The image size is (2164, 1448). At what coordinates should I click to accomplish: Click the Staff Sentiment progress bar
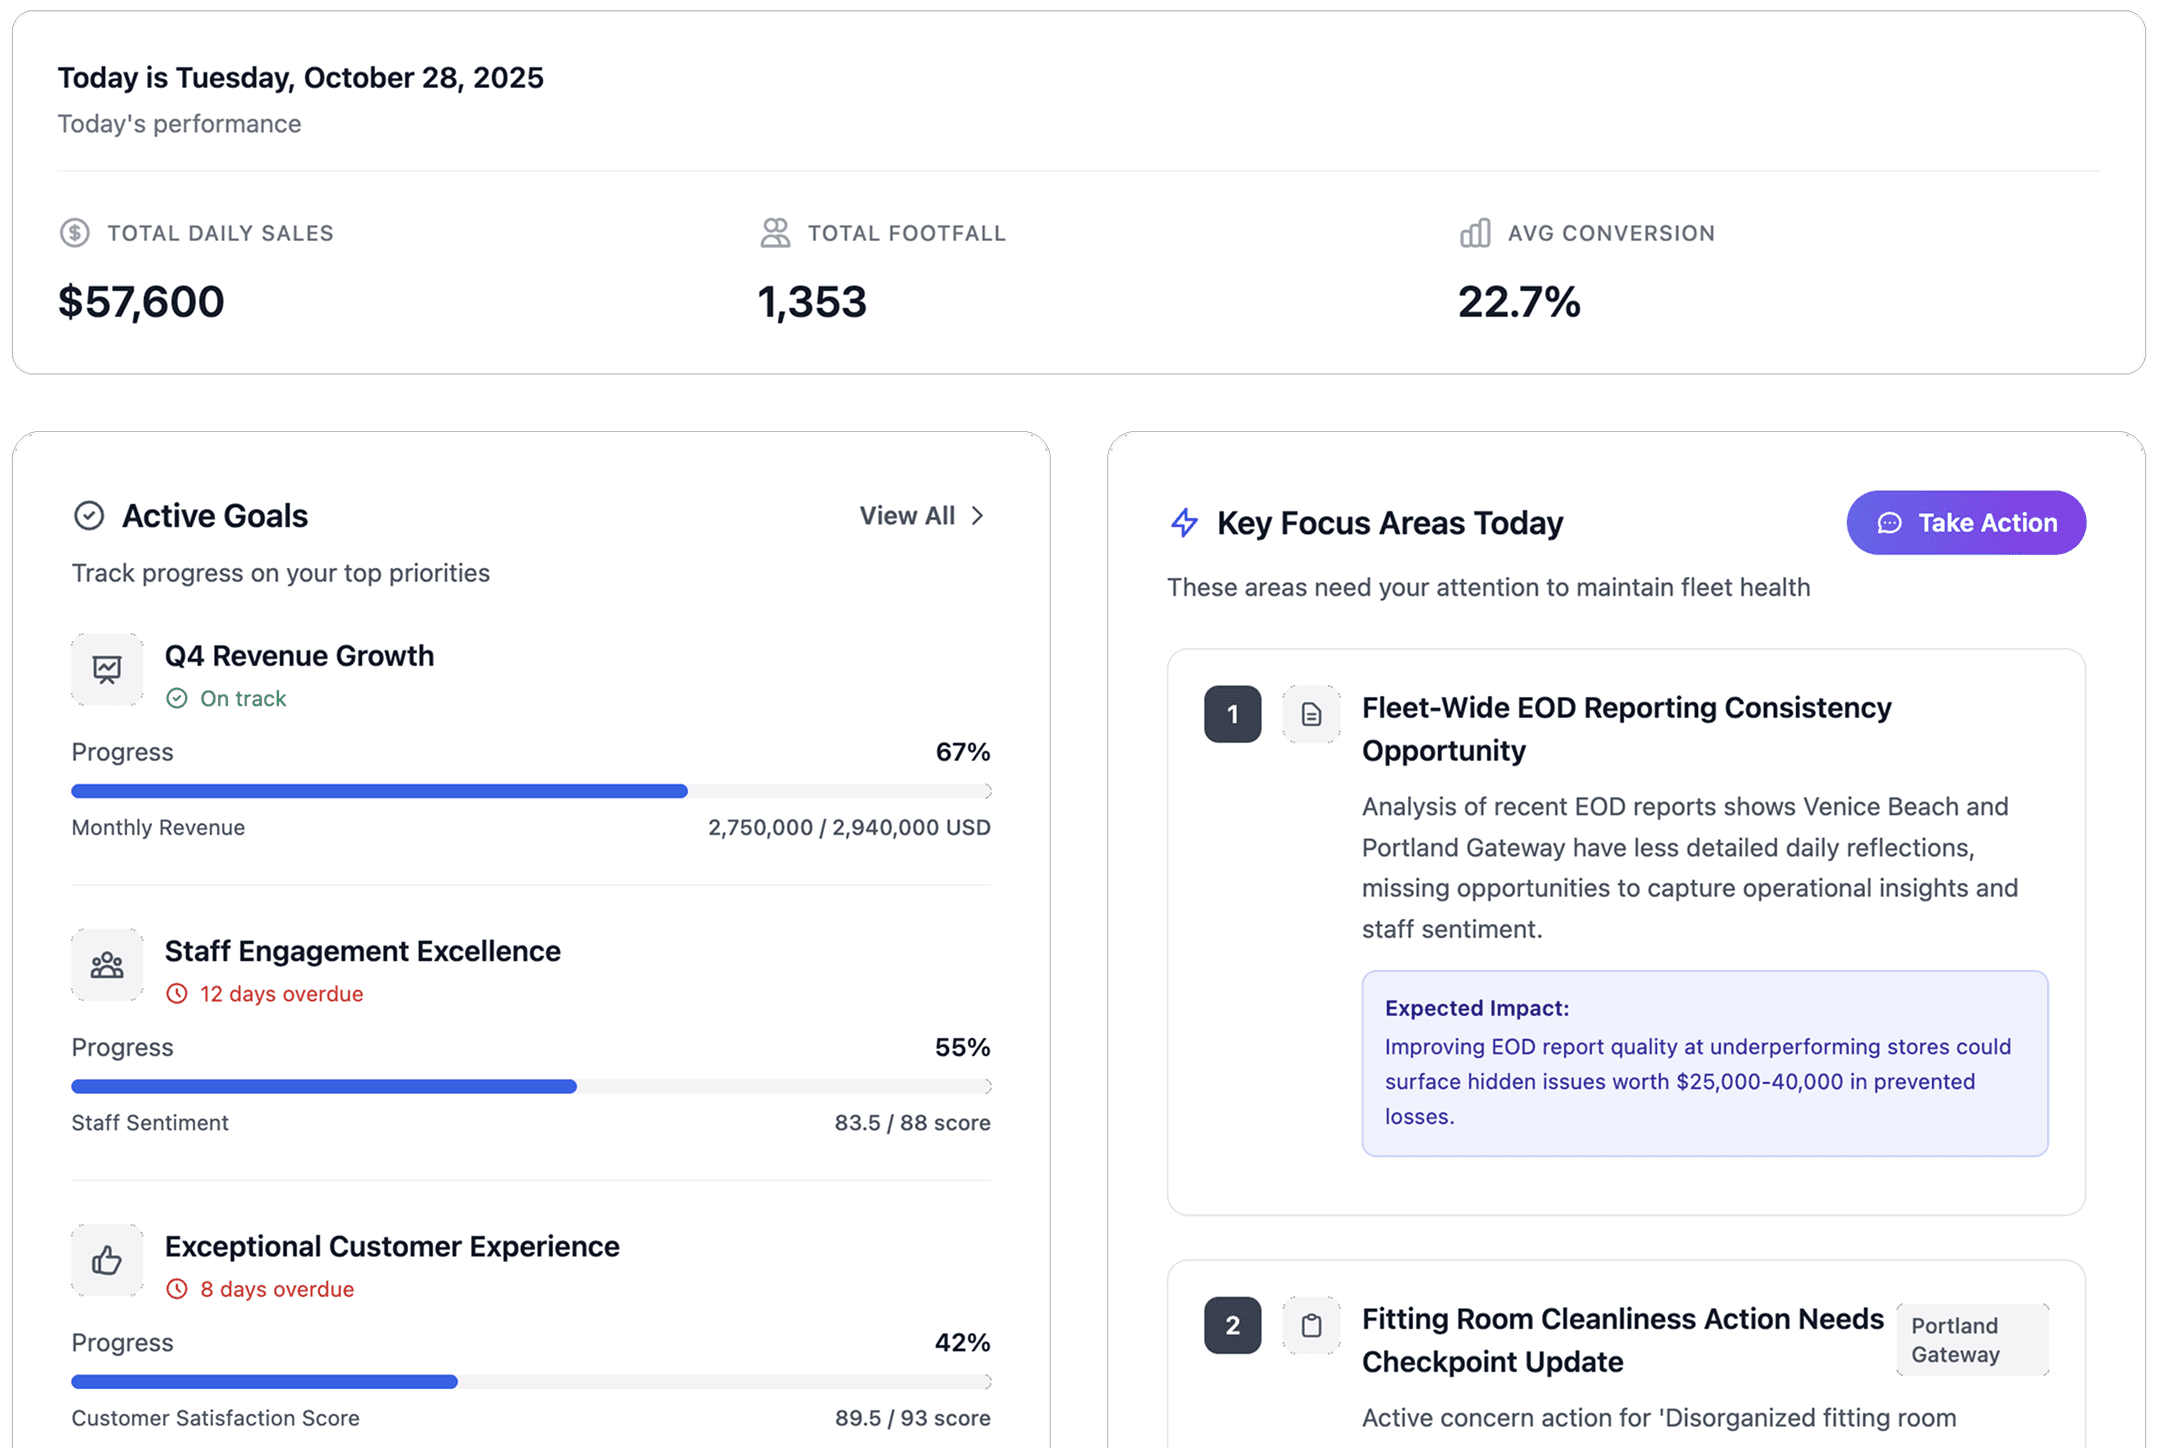[x=531, y=1086]
